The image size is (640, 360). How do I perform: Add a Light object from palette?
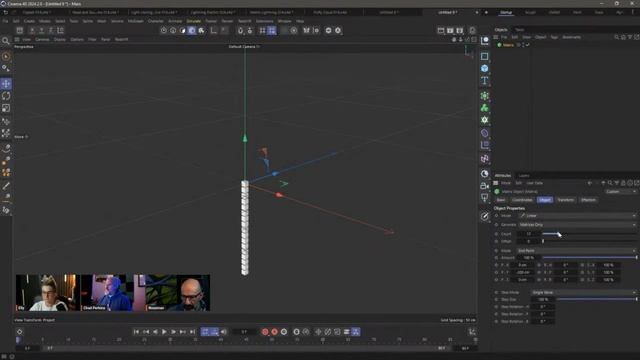click(x=484, y=198)
